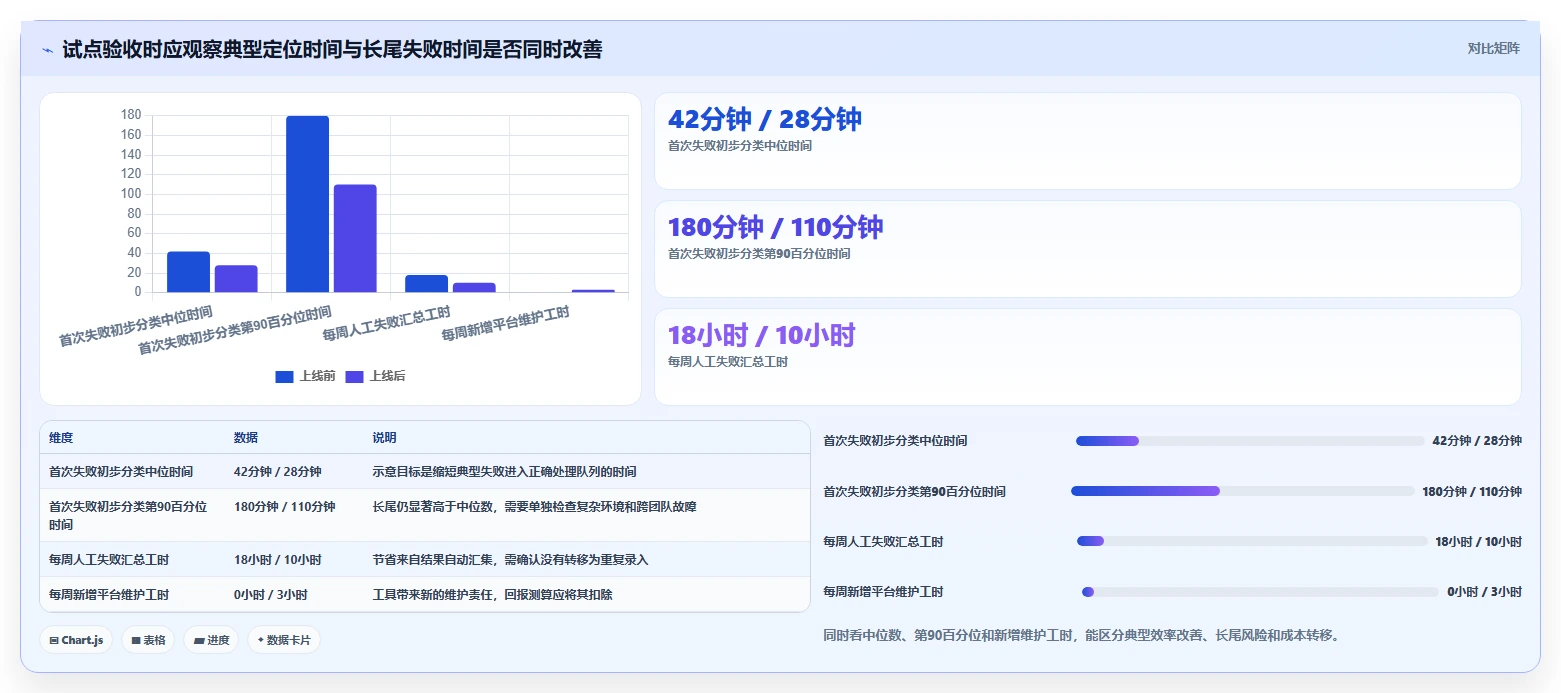Click the progress bar for 每周新增平台维护工时
This screenshot has width=1561, height=693.
tap(1260, 592)
